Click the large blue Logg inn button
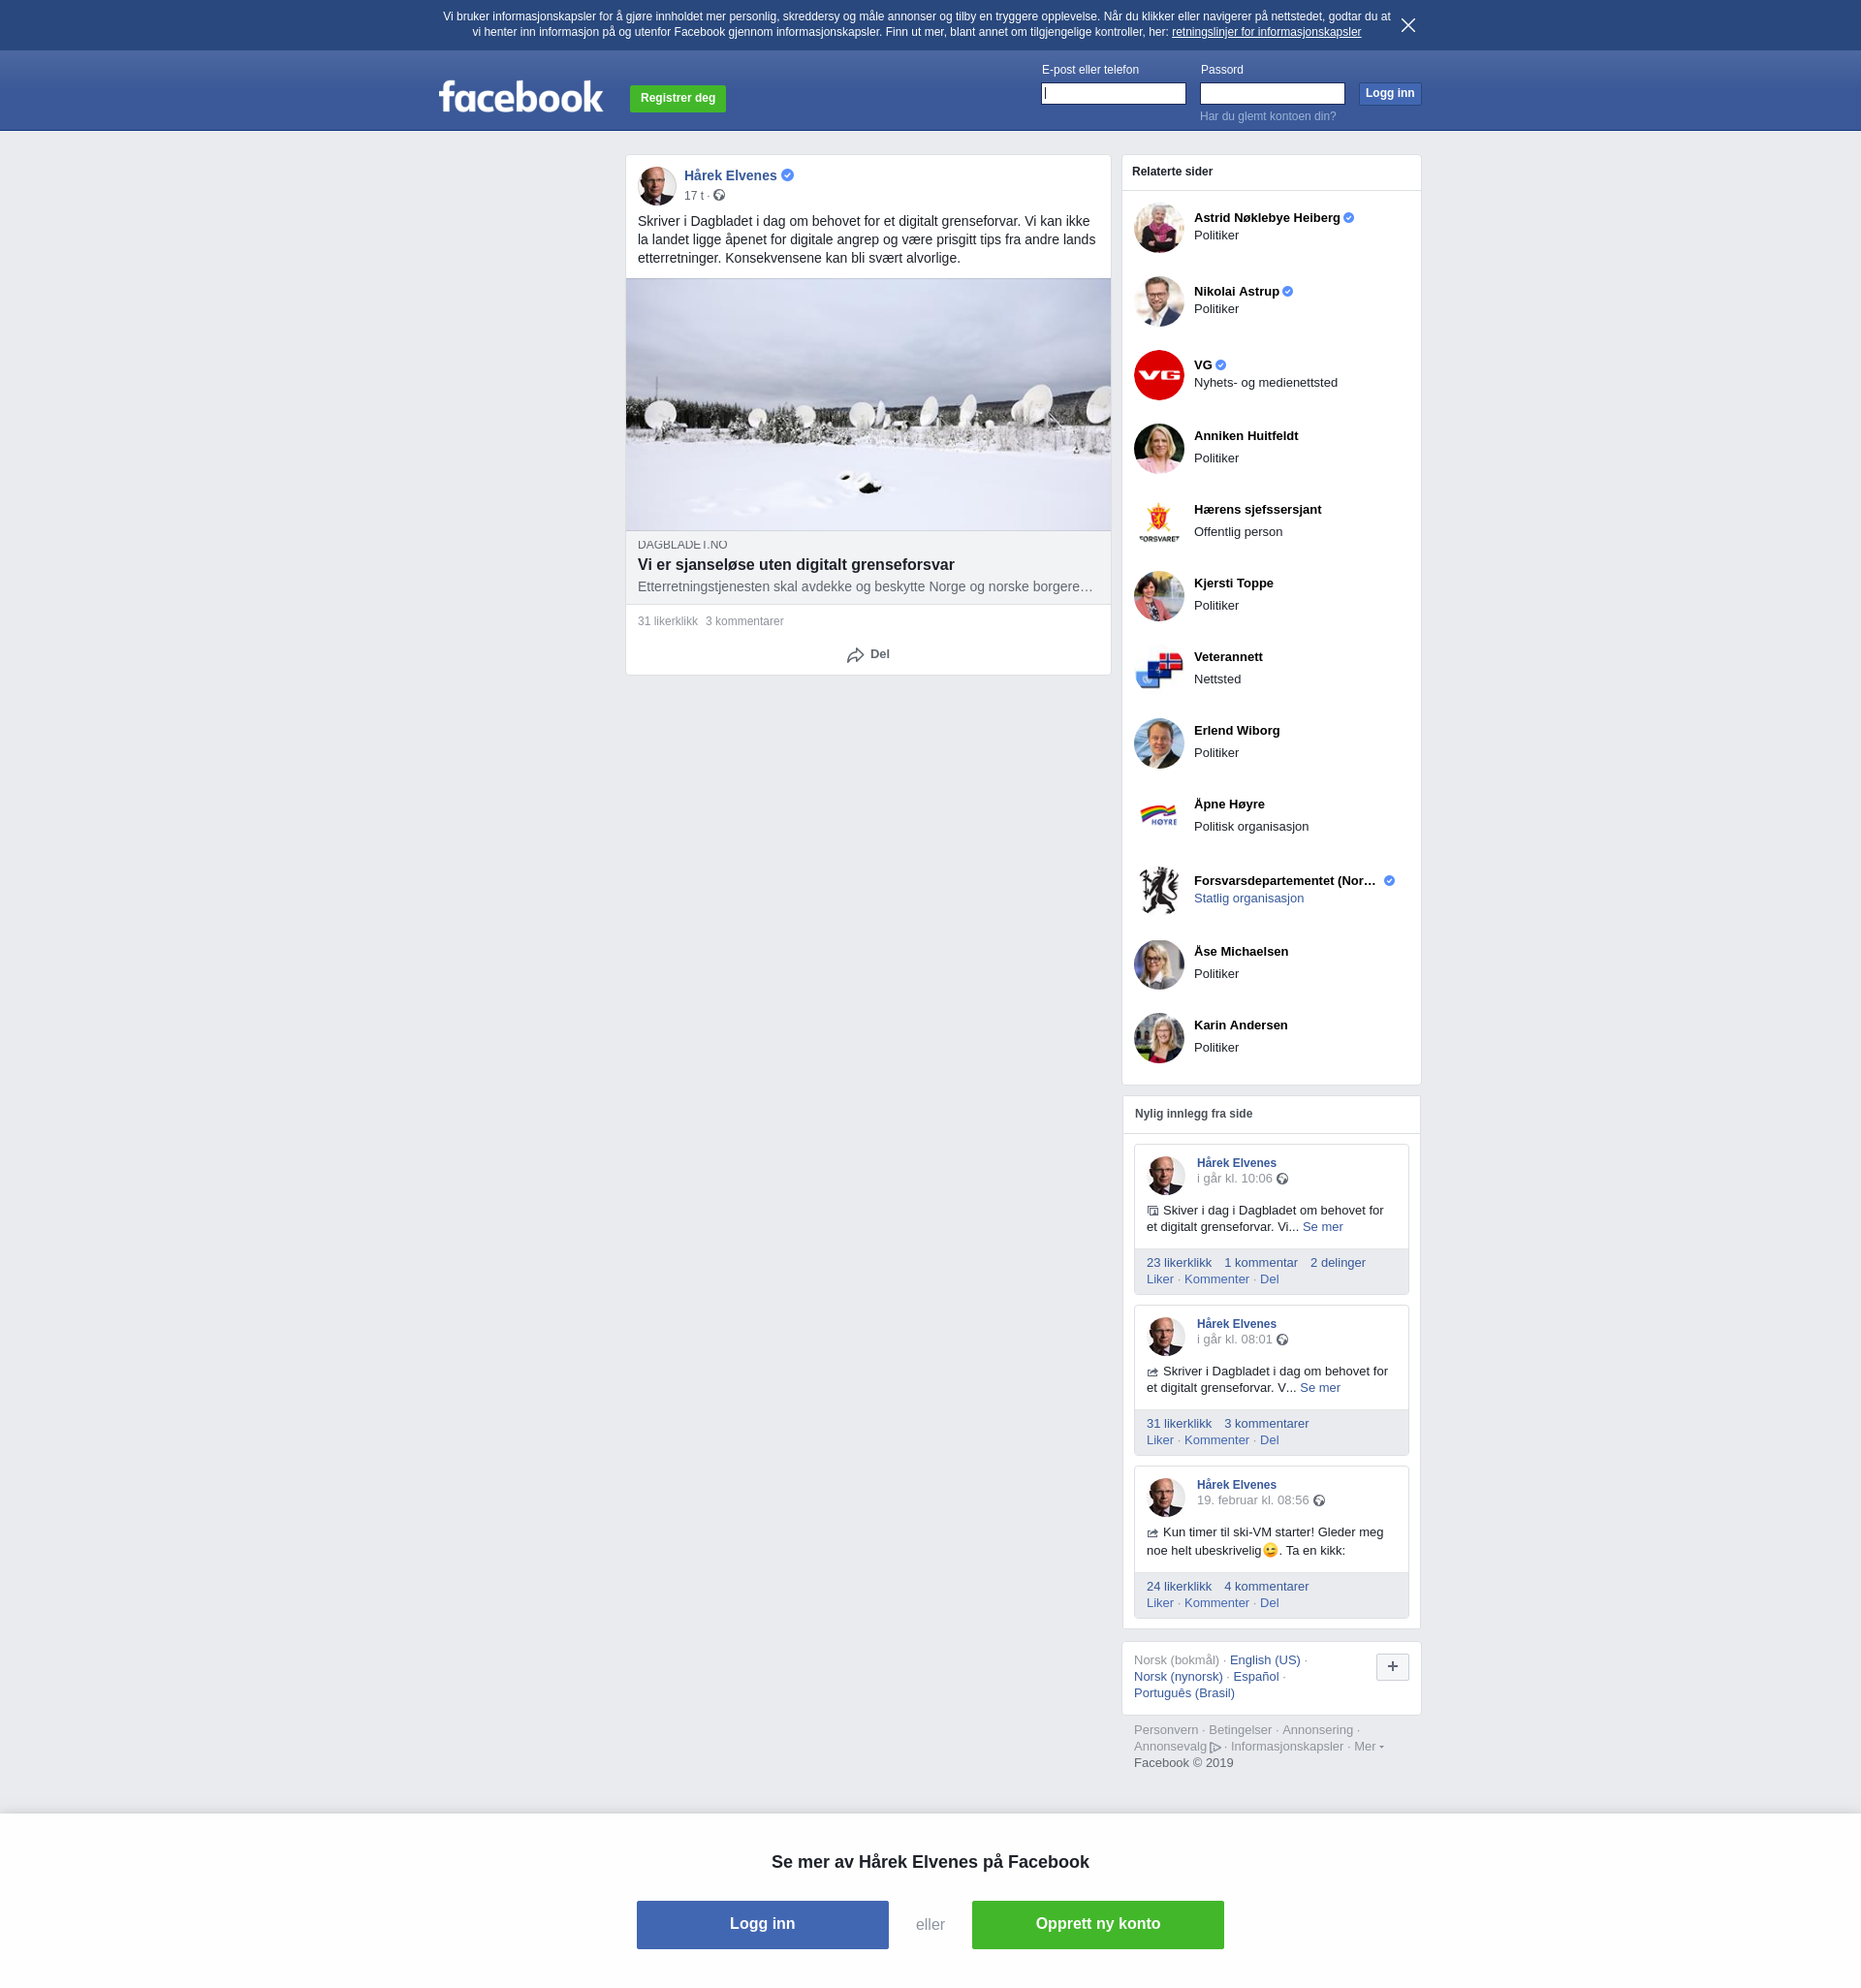This screenshot has width=1861, height=1988. [762, 1924]
